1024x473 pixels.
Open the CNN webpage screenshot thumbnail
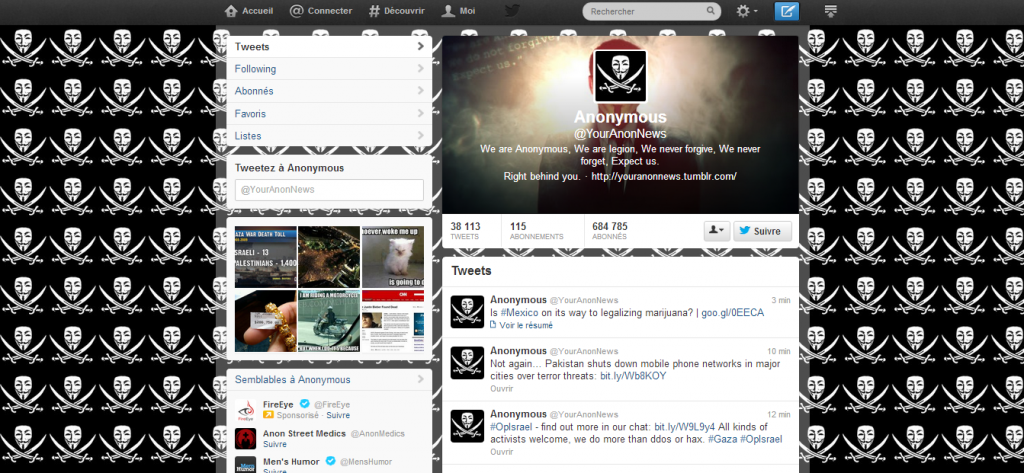pos(392,321)
